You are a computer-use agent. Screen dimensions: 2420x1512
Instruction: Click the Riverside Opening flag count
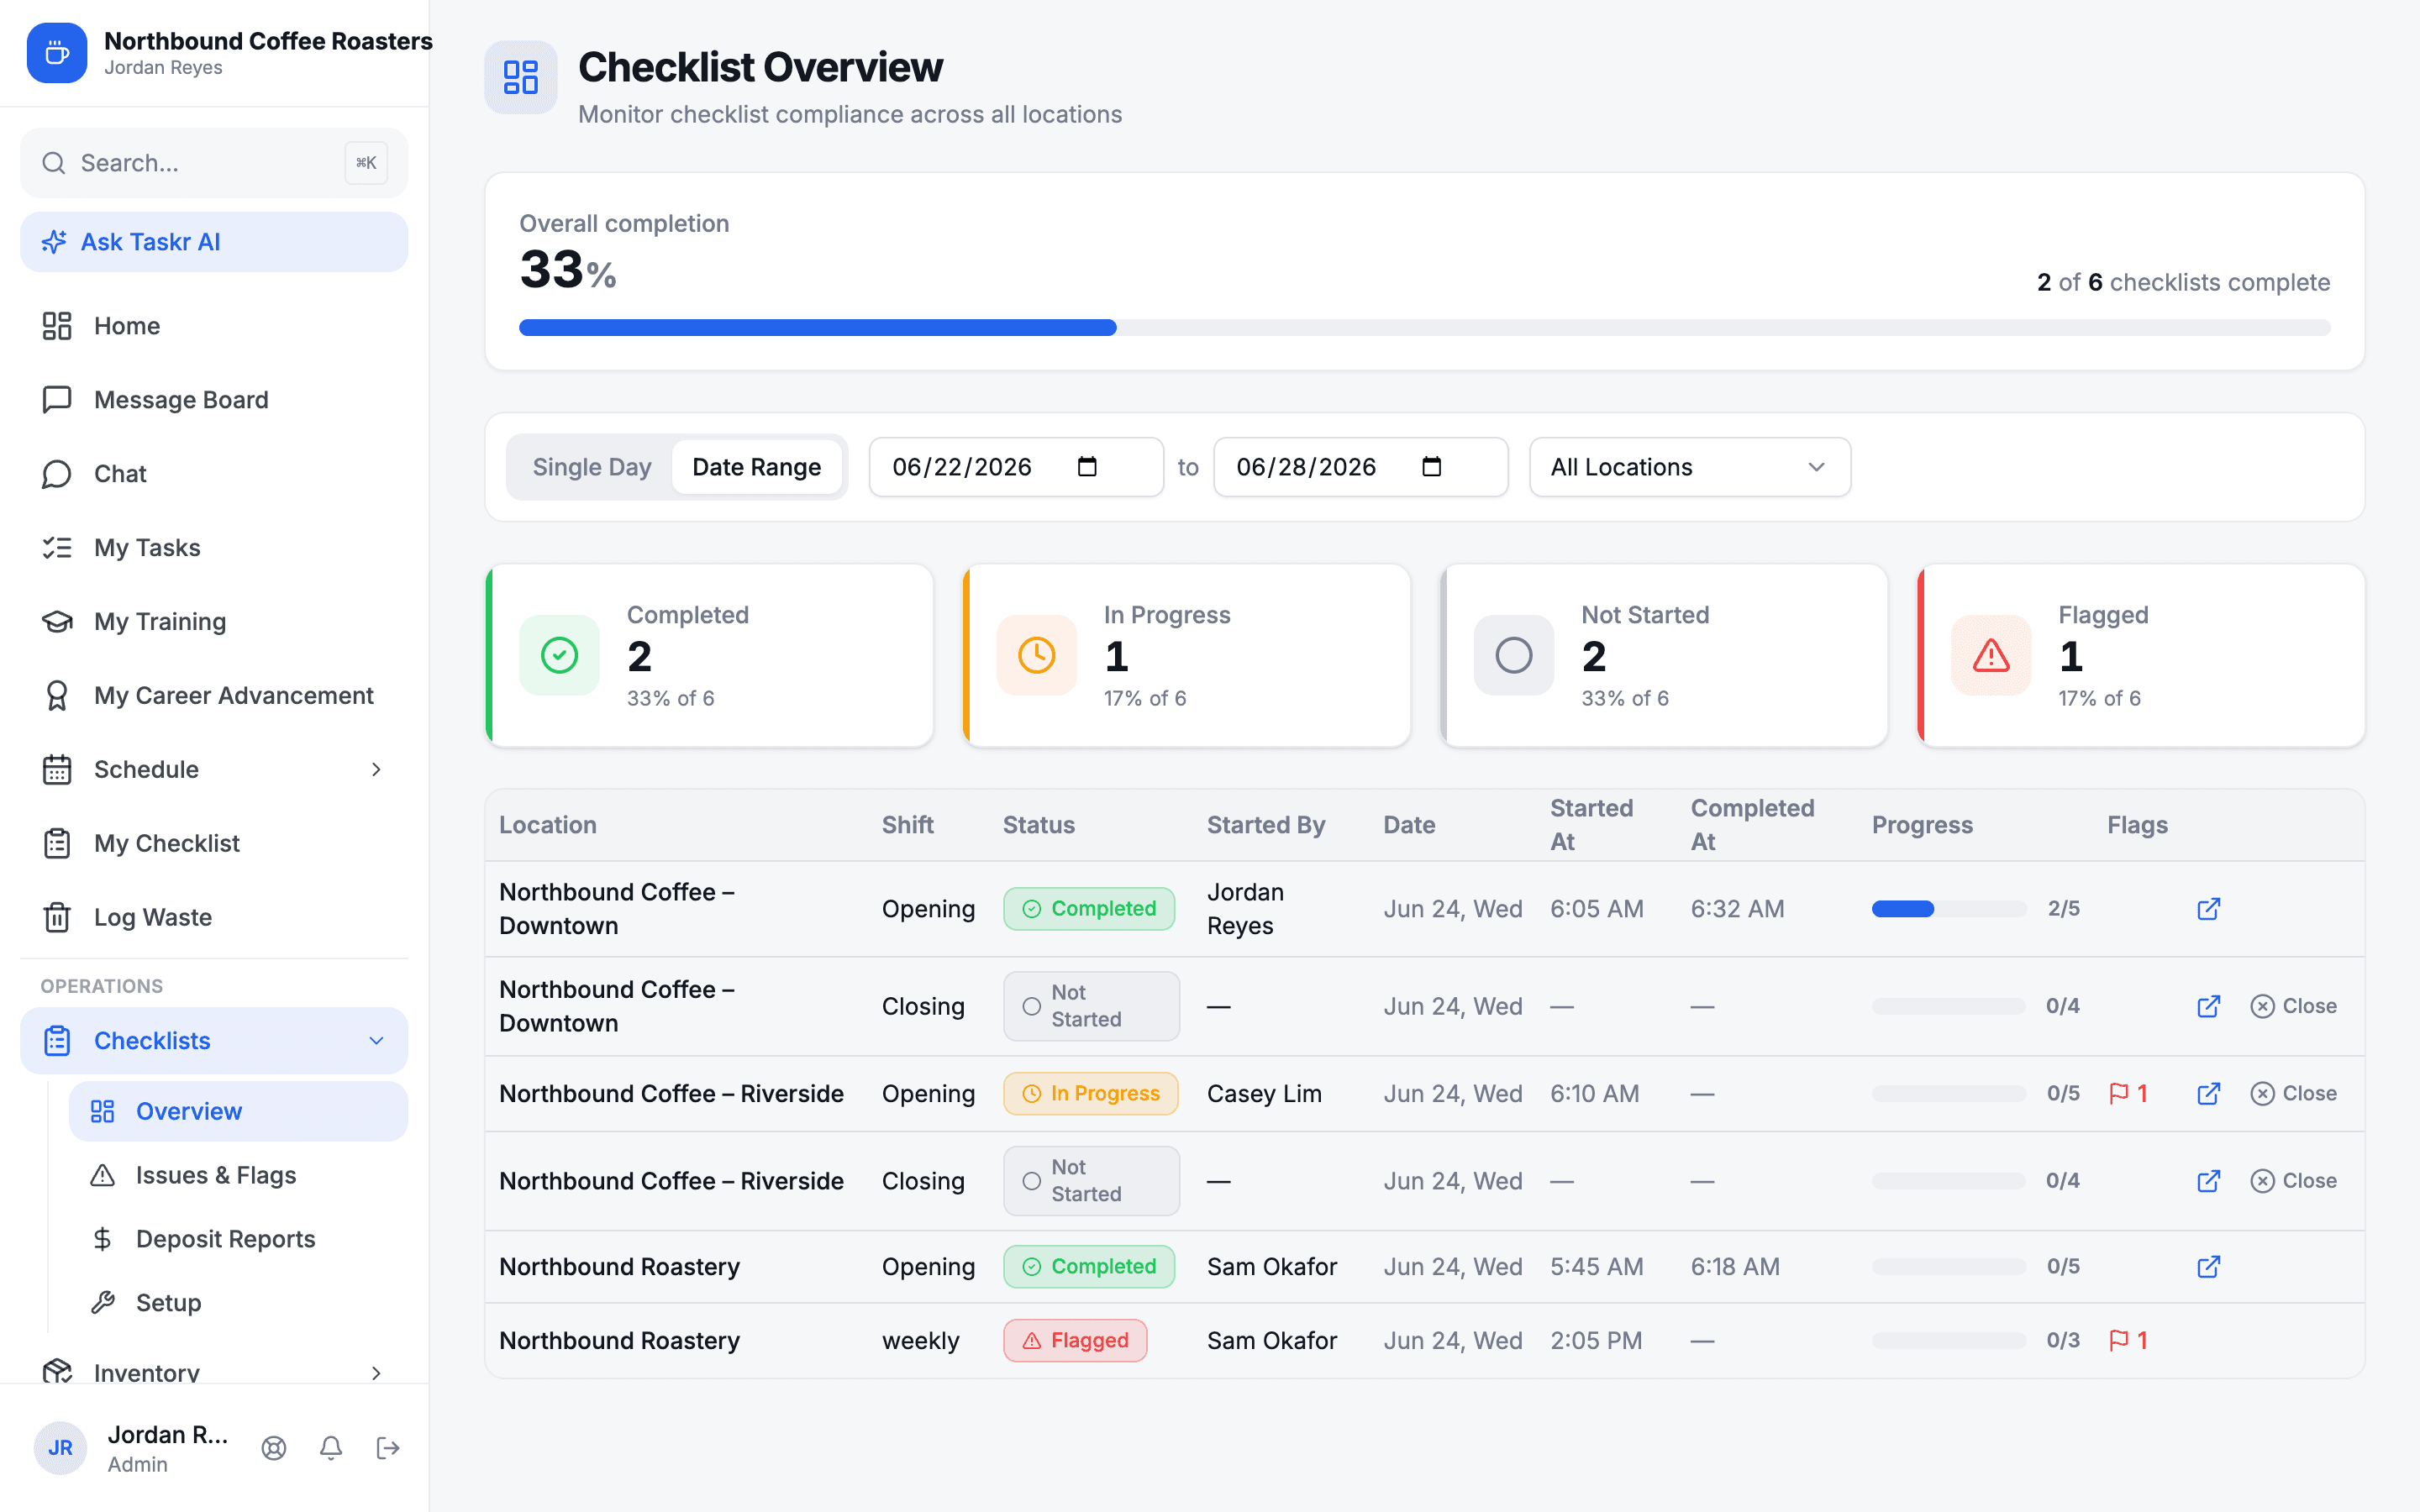[2128, 1094]
